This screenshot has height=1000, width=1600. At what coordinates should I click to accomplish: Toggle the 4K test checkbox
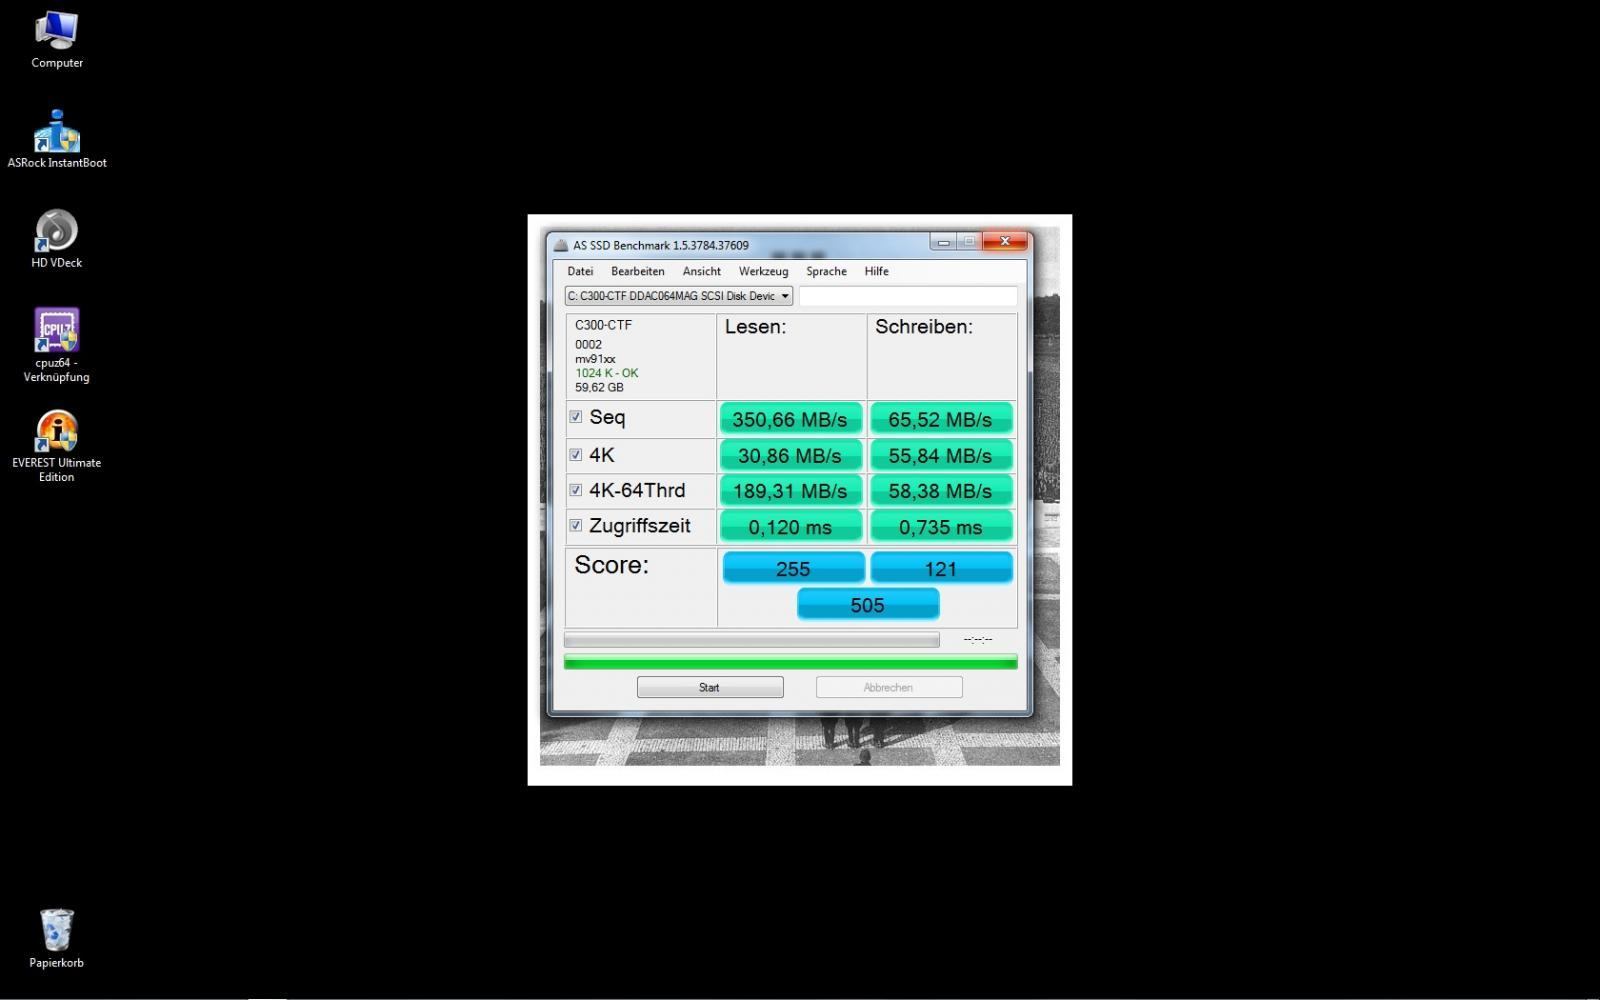[576, 455]
